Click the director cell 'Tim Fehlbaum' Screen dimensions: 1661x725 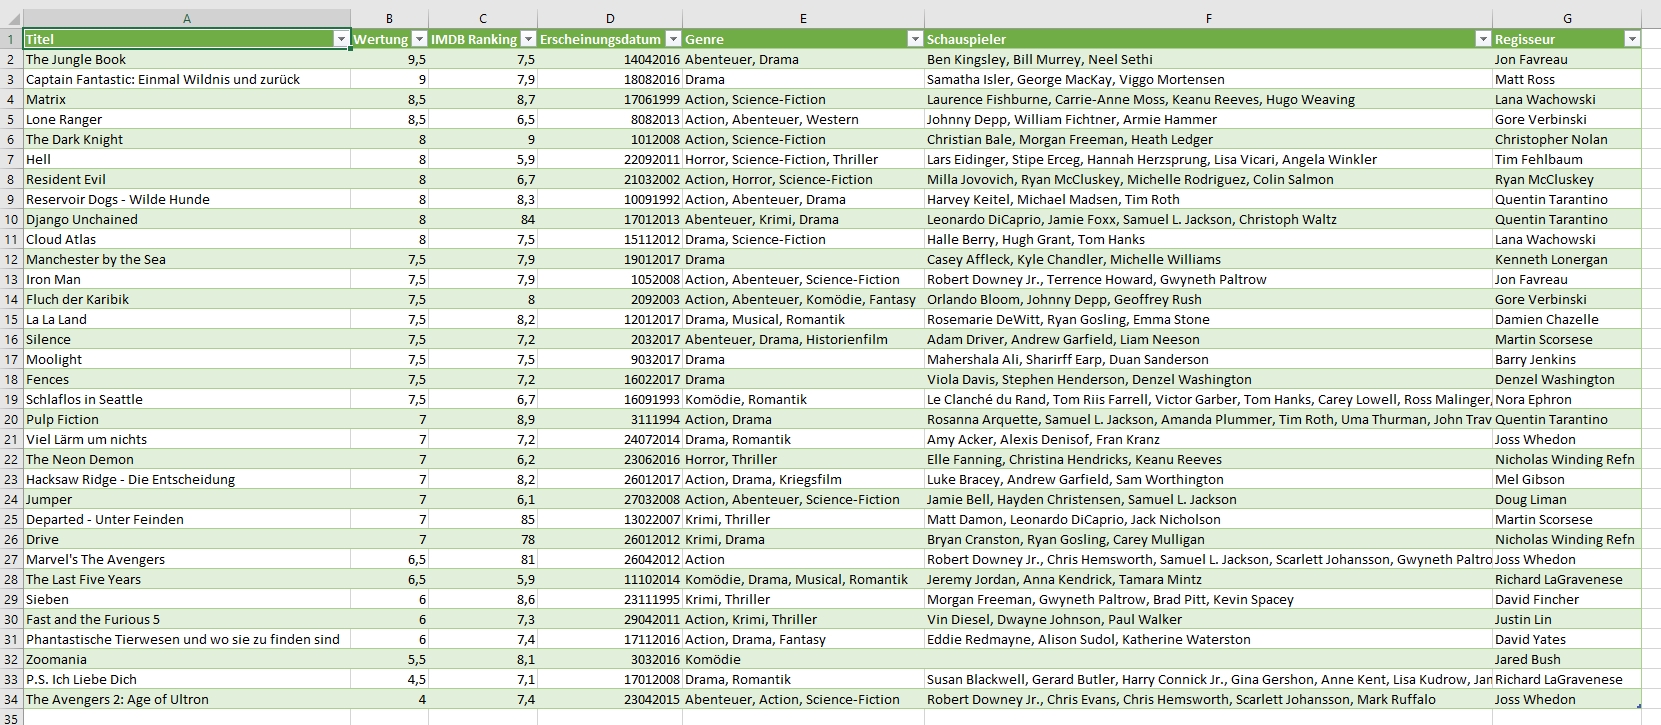(x=1567, y=159)
